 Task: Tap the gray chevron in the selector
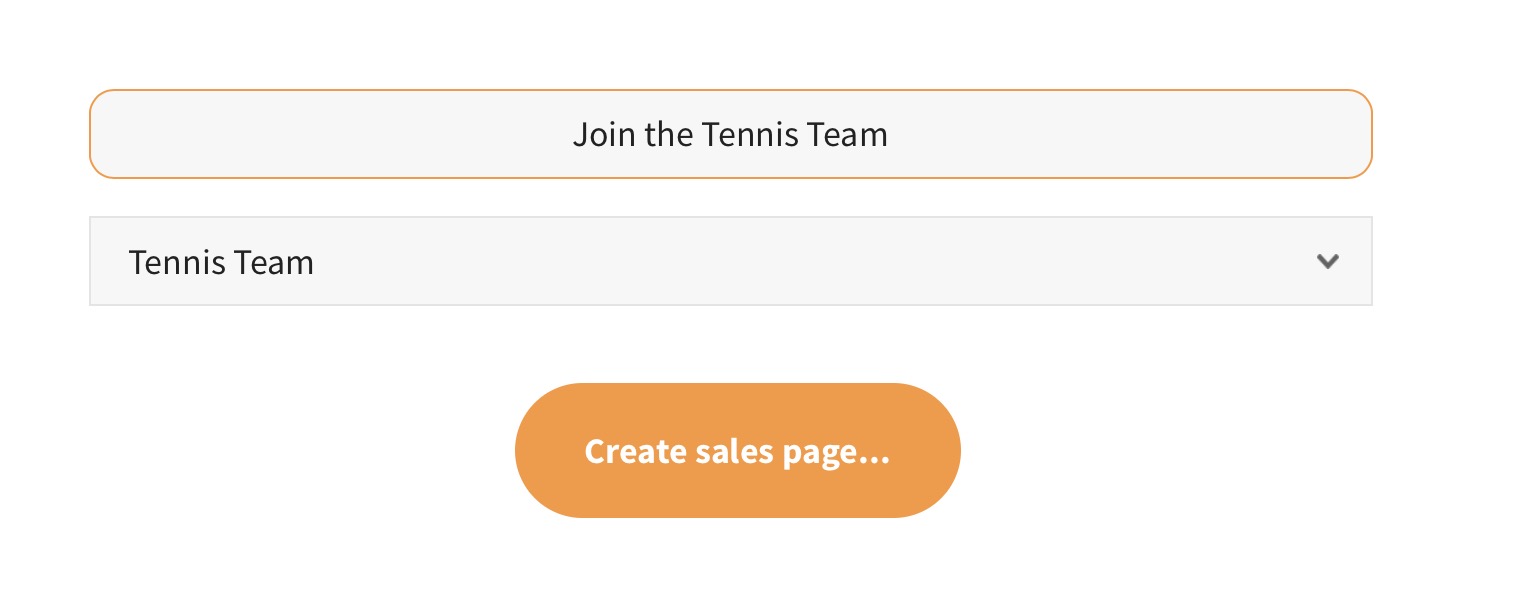[x=1327, y=262]
